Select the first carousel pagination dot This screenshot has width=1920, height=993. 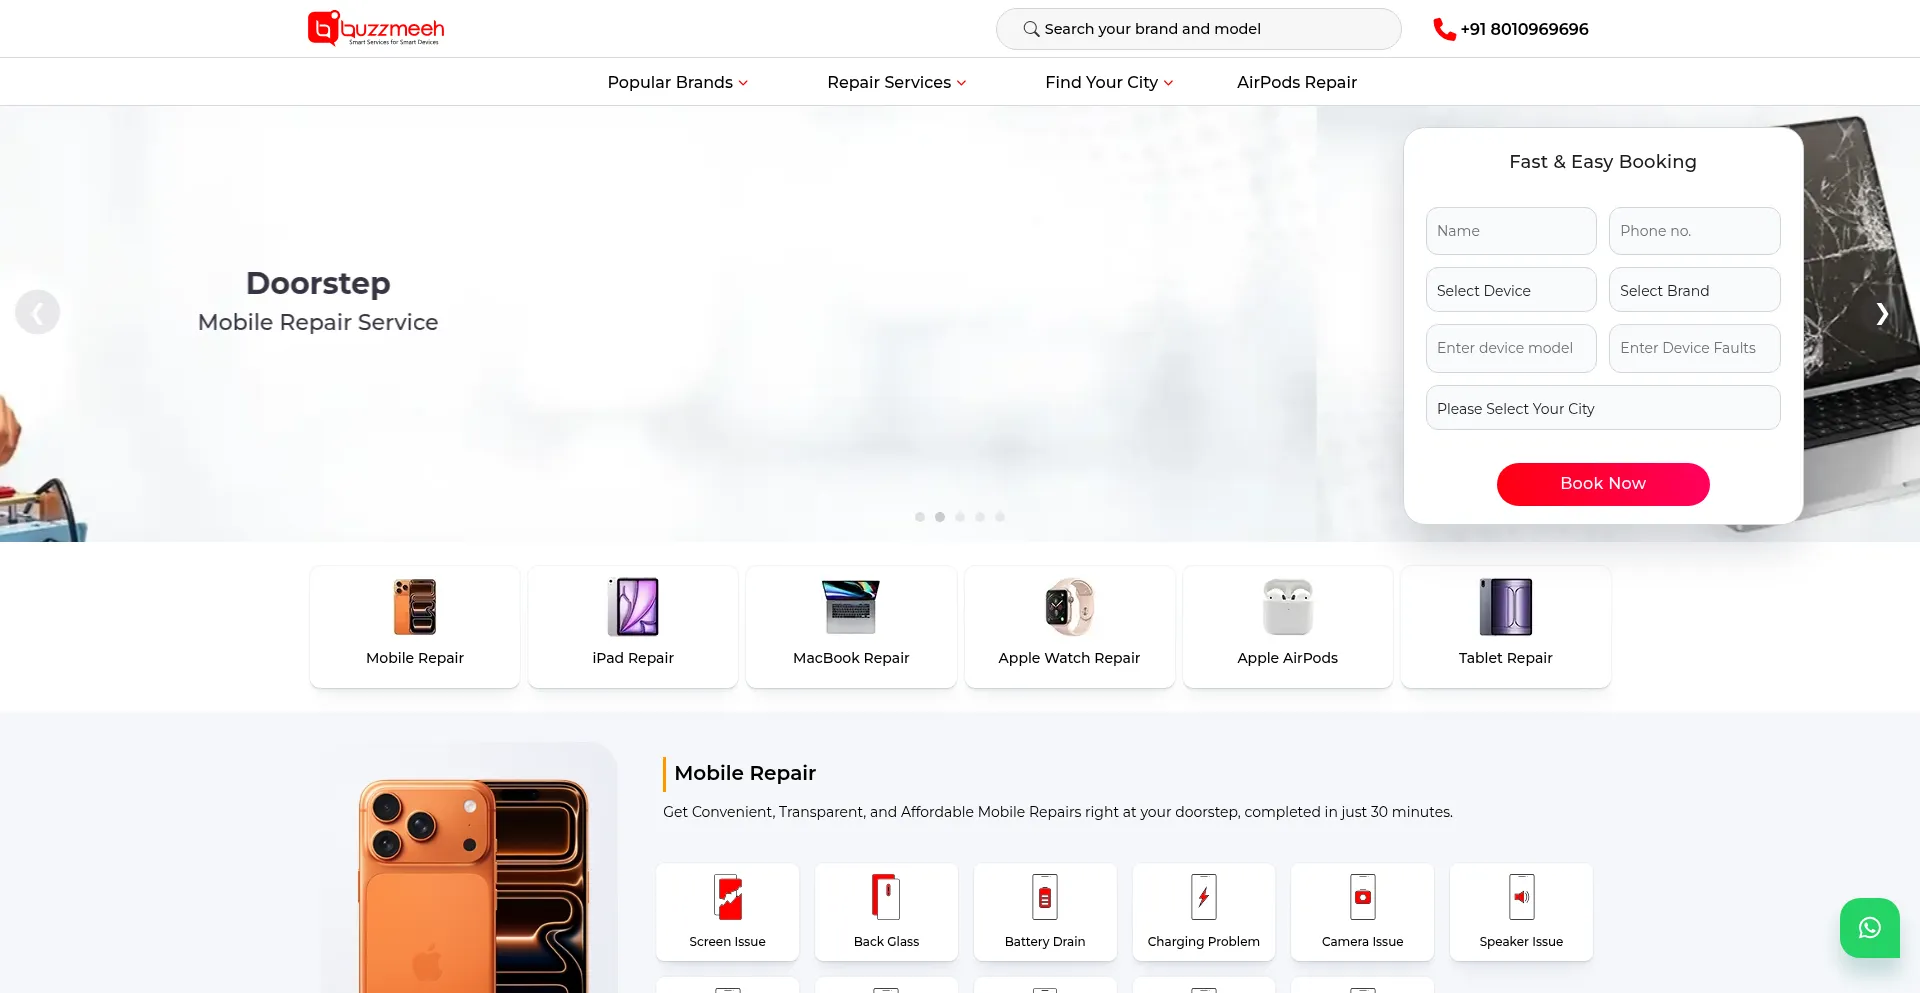tap(920, 517)
